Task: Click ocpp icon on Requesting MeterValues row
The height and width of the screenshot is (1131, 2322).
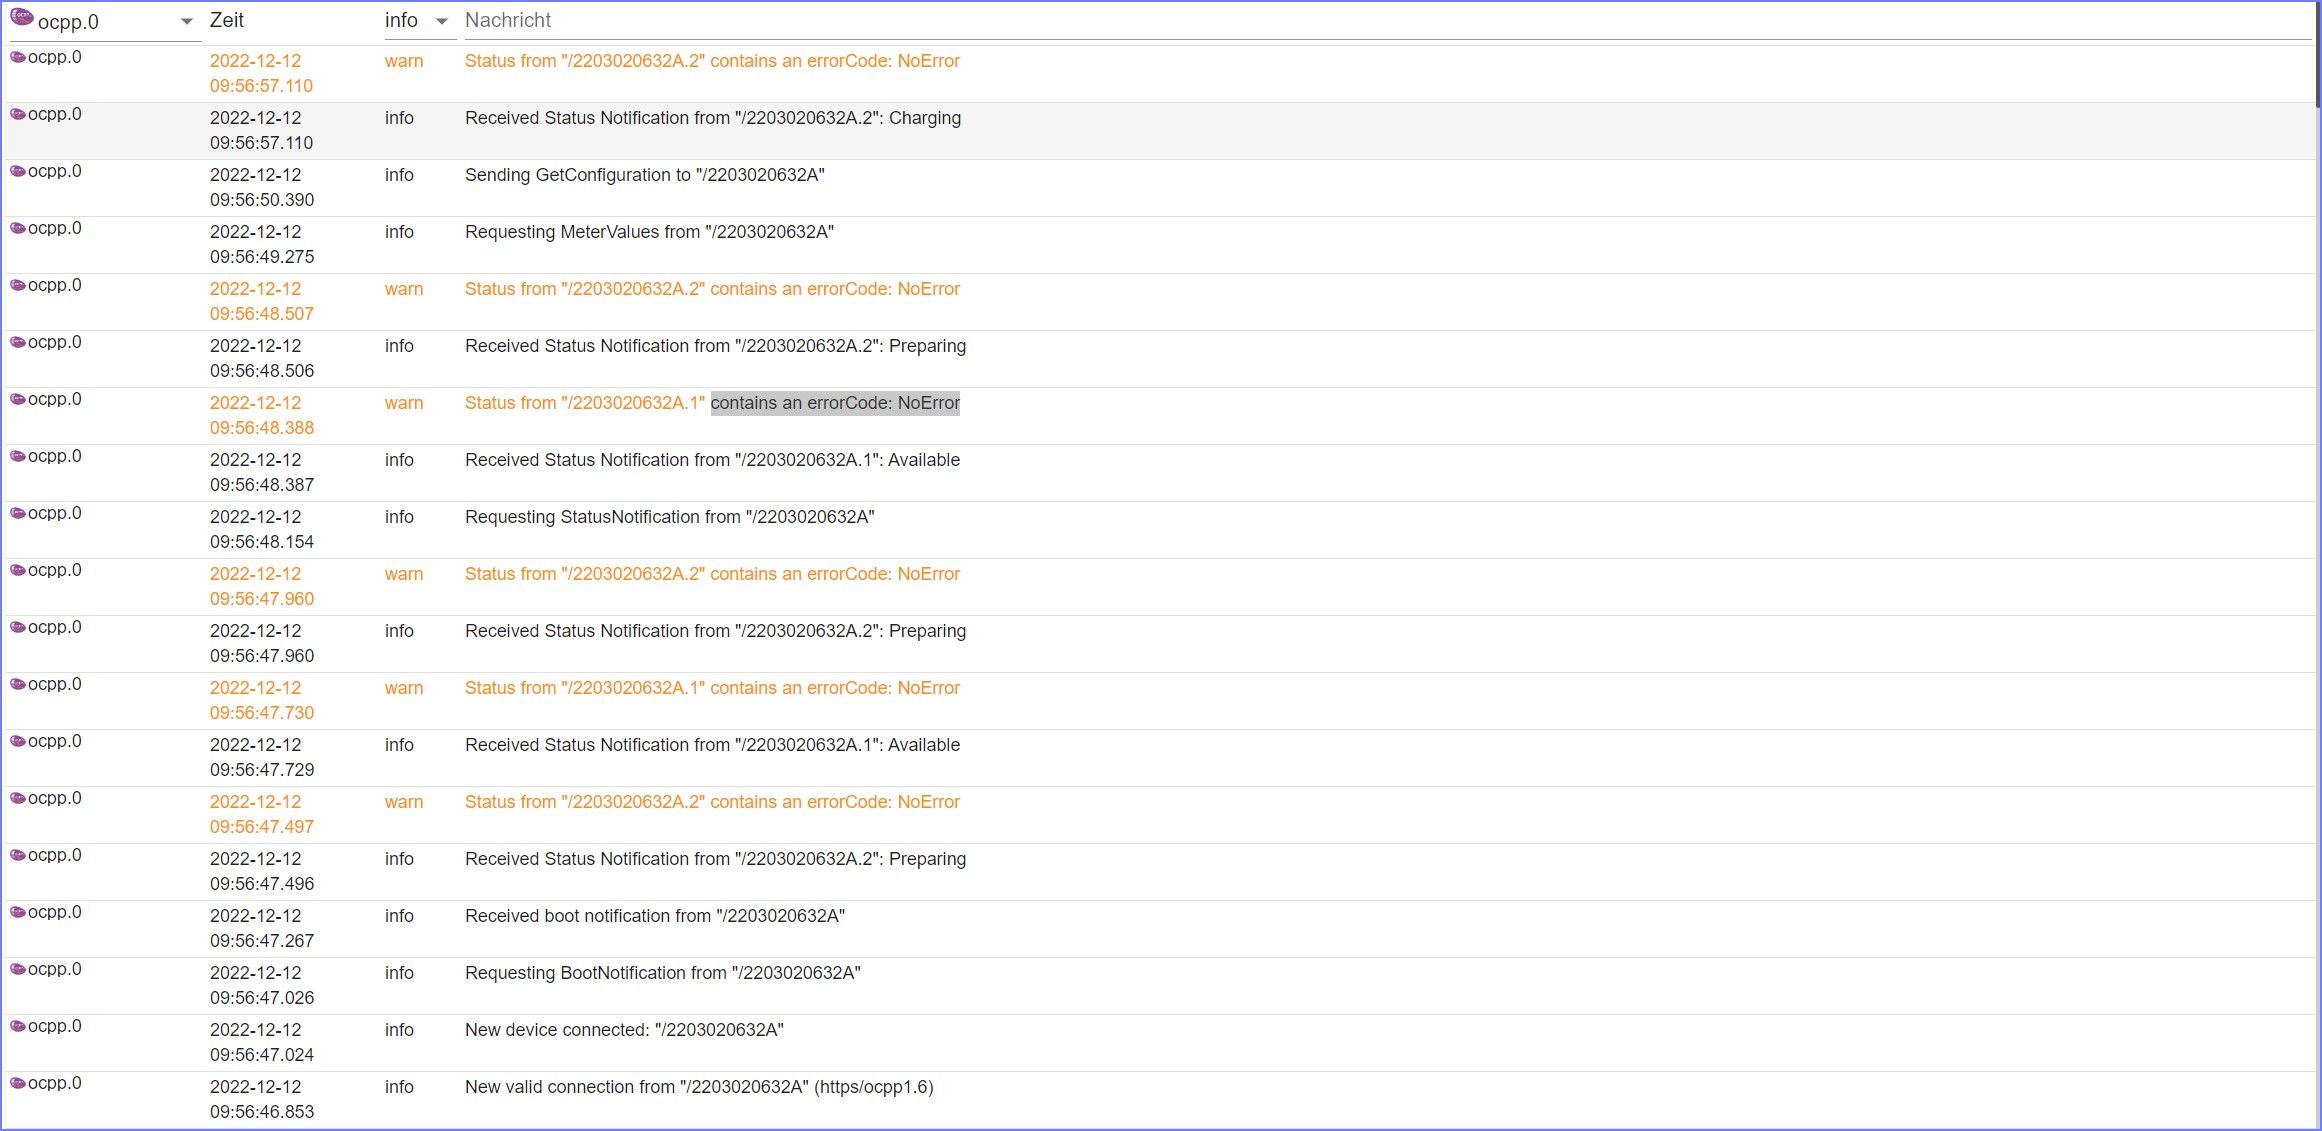Action: coord(18,228)
